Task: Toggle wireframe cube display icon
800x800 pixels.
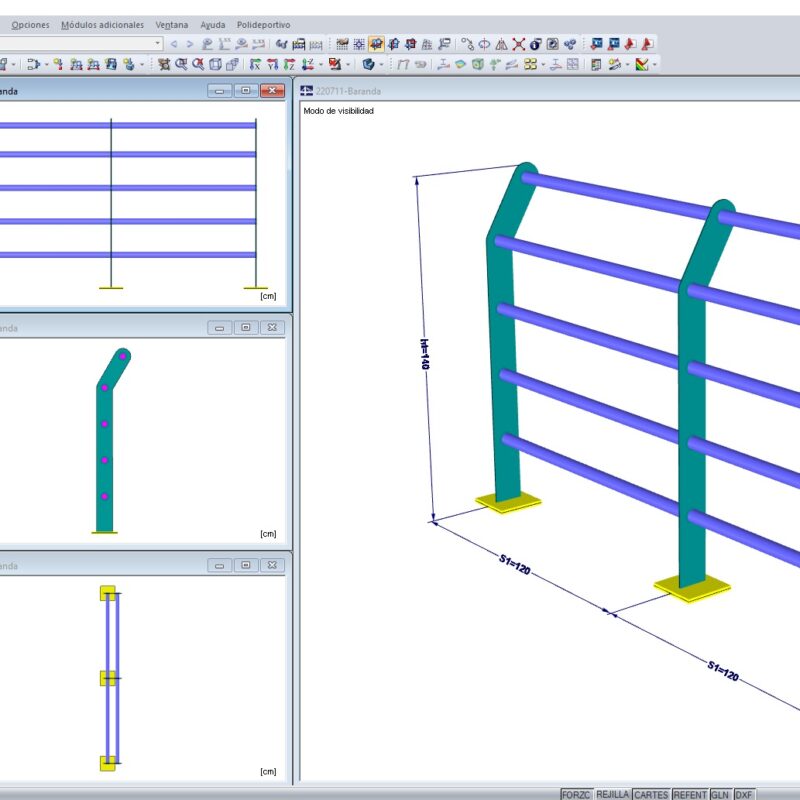Action: tap(215, 64)
